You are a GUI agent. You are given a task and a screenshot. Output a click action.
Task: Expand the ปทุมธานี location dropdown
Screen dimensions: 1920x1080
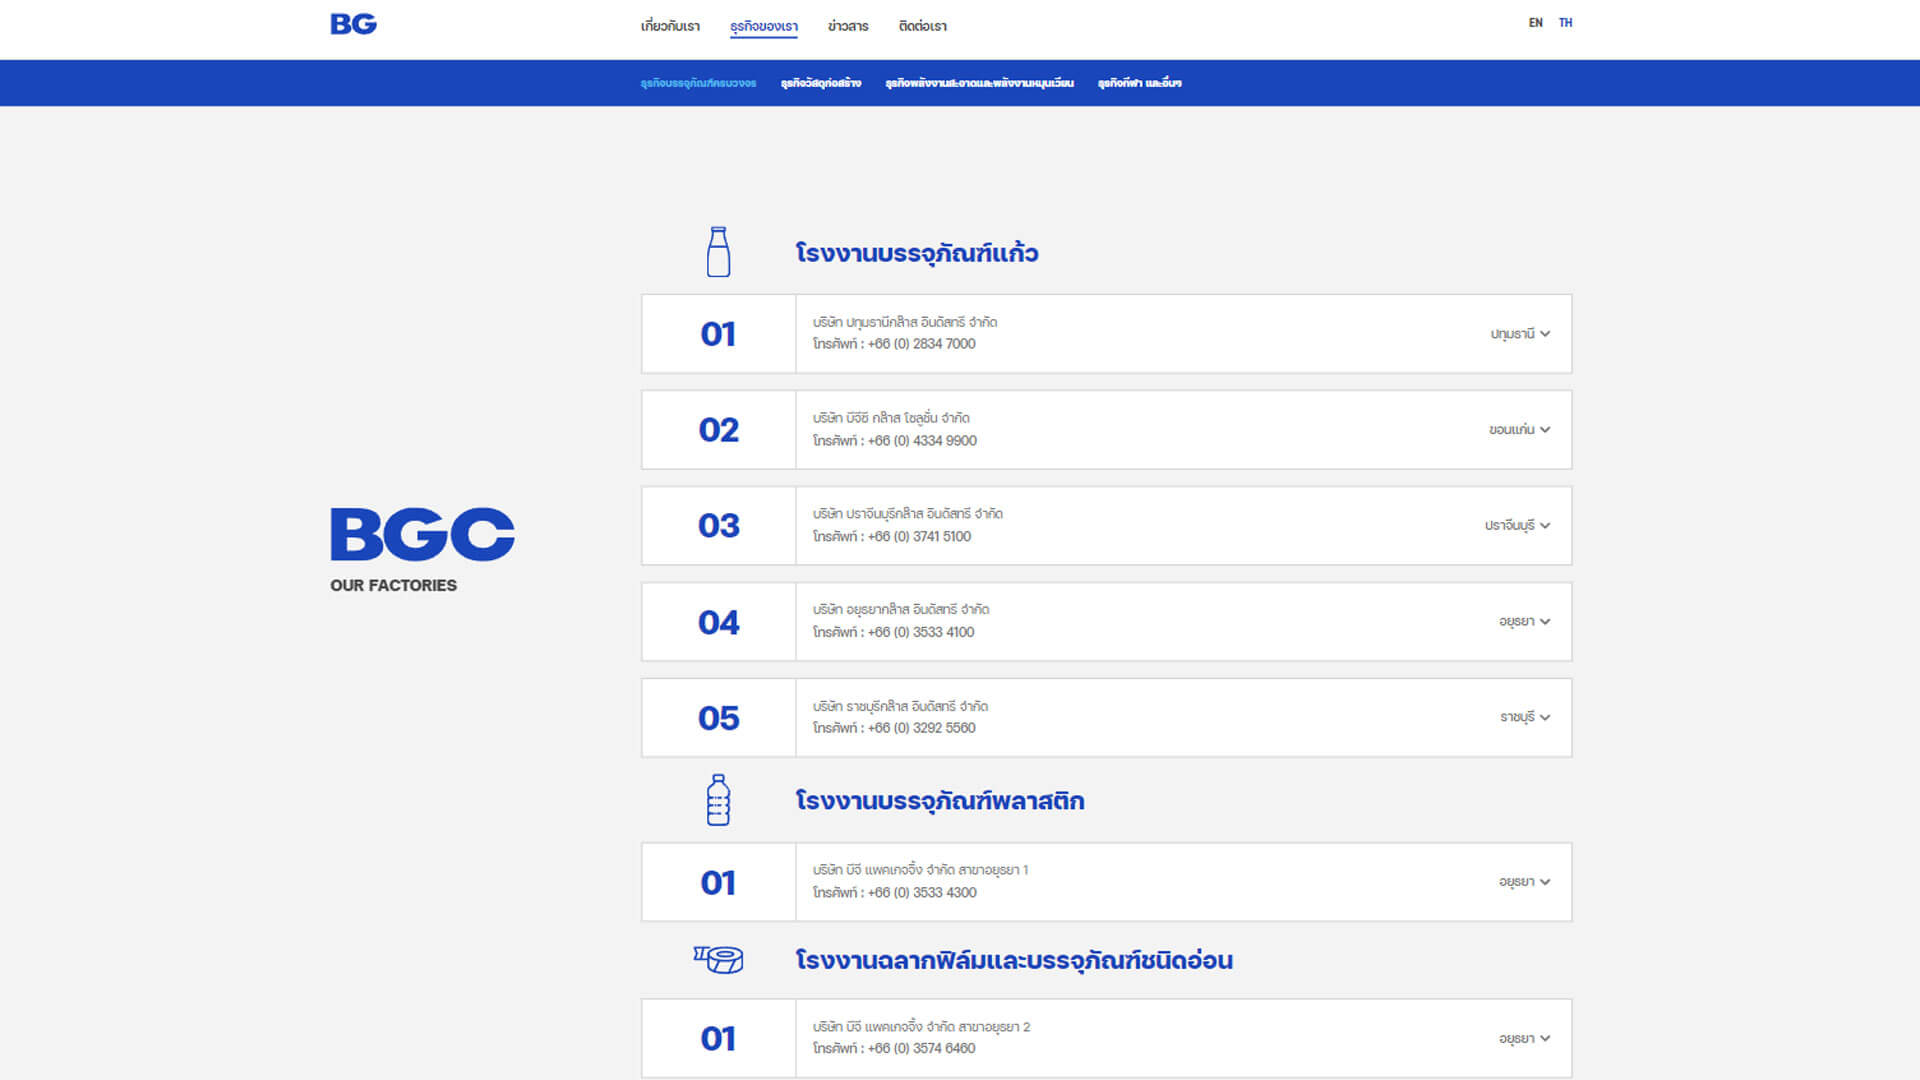pos(1520,334)
